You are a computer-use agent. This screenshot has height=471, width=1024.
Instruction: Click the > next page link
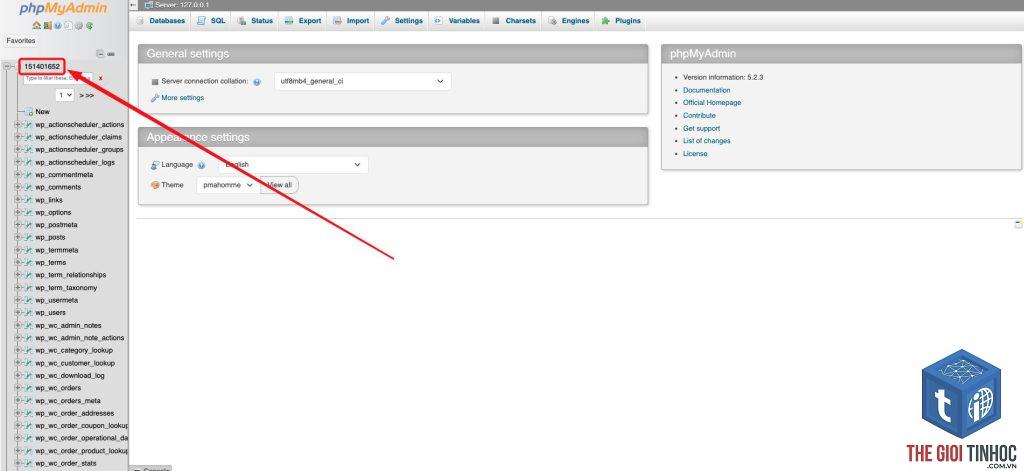pyautogui.click(x=82, y=95)
